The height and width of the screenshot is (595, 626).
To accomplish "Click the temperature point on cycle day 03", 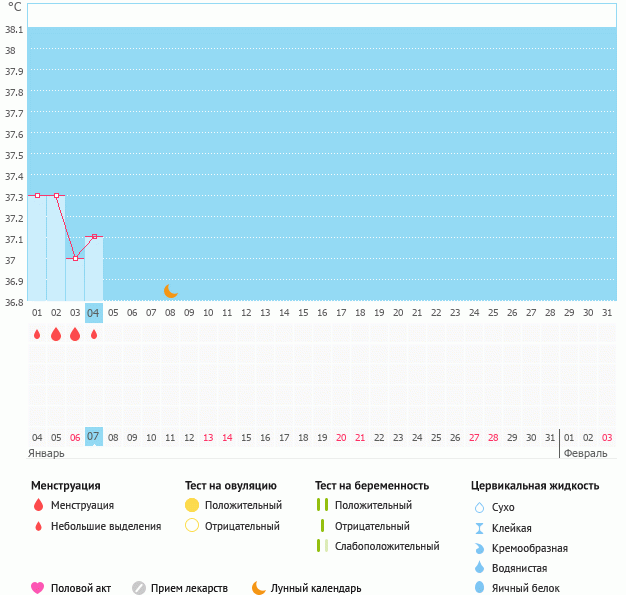I will point(75,258).
